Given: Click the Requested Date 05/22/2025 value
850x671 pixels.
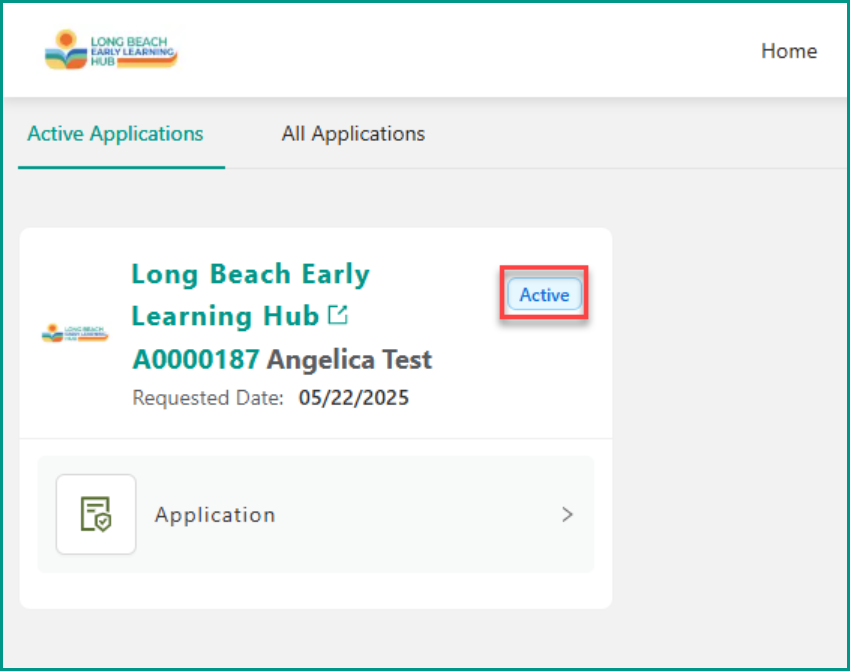Looking at the screenshot, I should click(354, 398).
